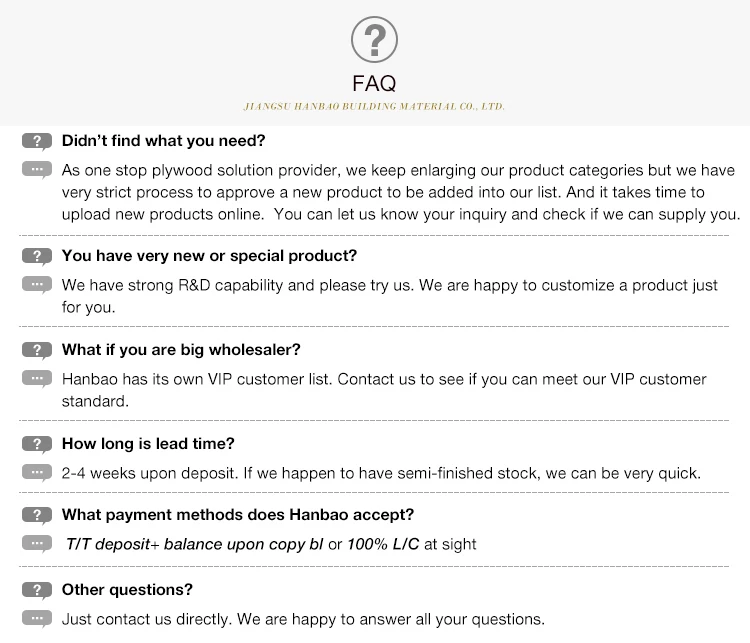Viewport: 750px width, 643px height.
Task: Click 'What payment methods does Hanbao accept?' heading
Action: (237, 515)
